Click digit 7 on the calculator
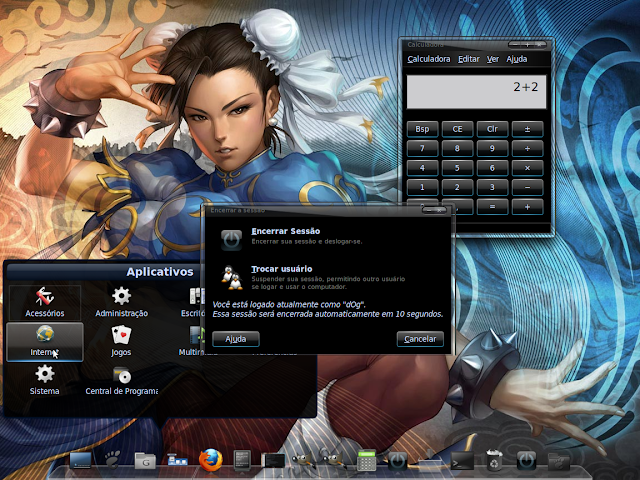 [422, 149]
